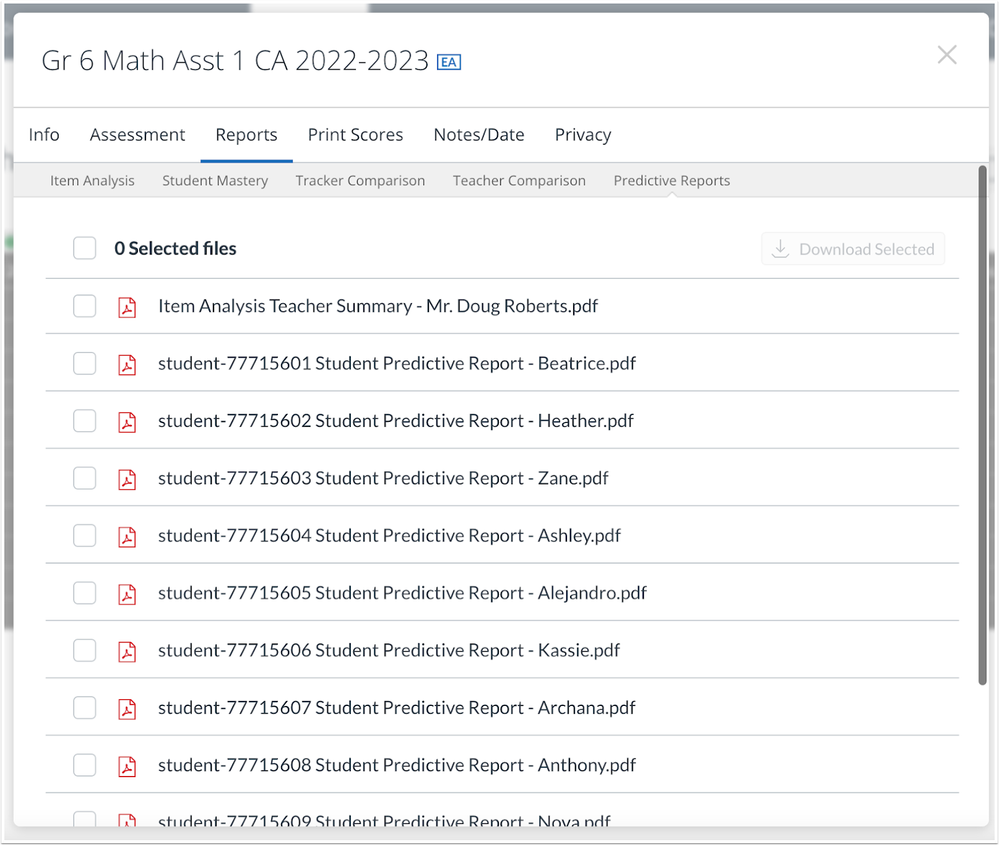The width and height of the screenshot is (999, 845).
Task: Check the Anthony report checkbox
Action: click(85, 765)
